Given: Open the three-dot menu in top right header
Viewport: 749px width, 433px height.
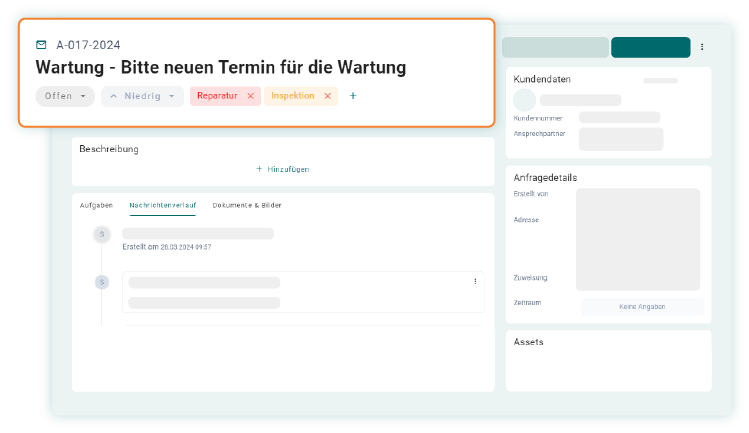Looking at the screenshot, I should [702, 47].
